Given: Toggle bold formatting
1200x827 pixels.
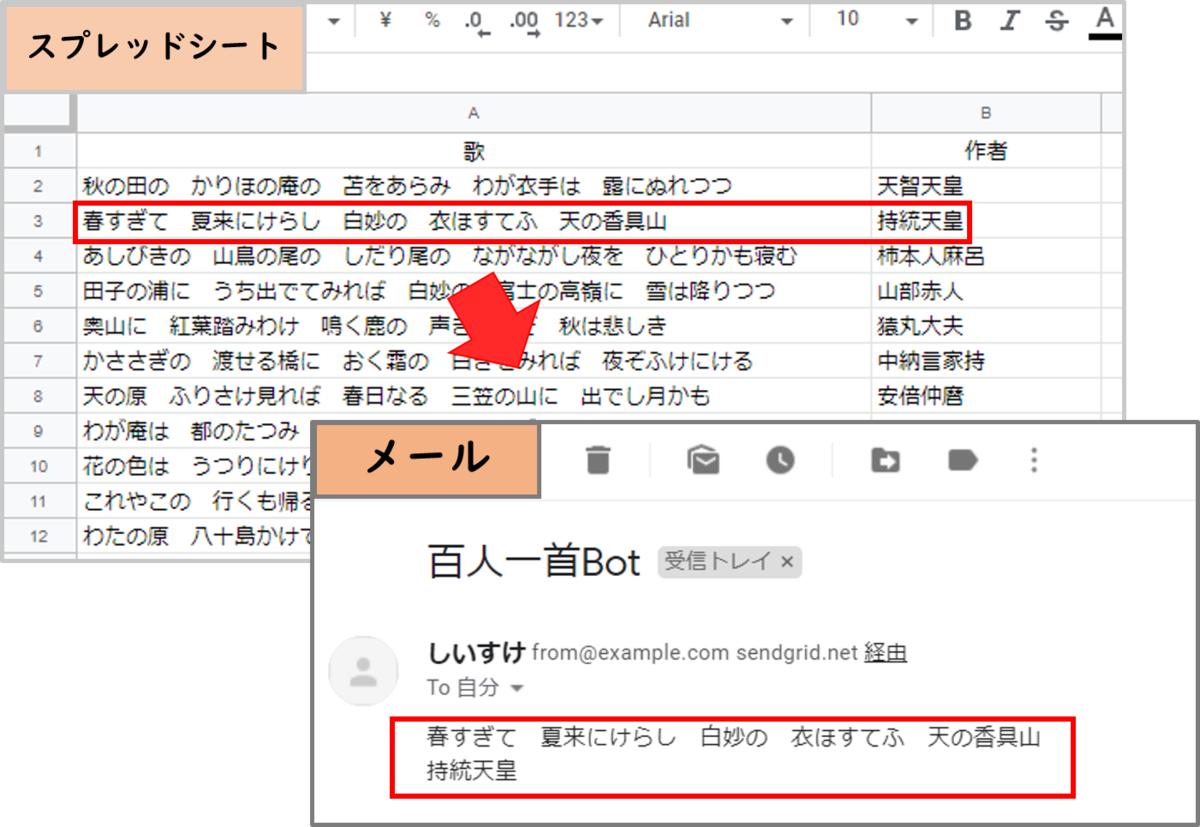Looking at the screenshot, I should click(x=961, y=21).
